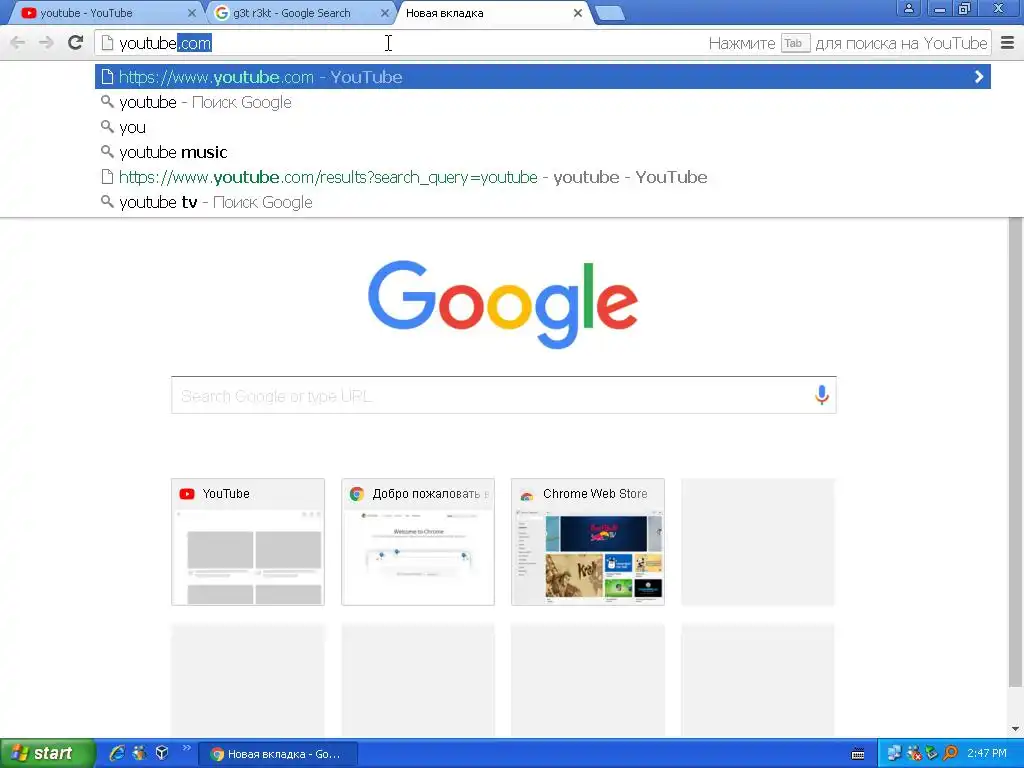Click the scrollbar down arrow
This screenshot has height=768, width=1024.
(x=1016, y=729)
